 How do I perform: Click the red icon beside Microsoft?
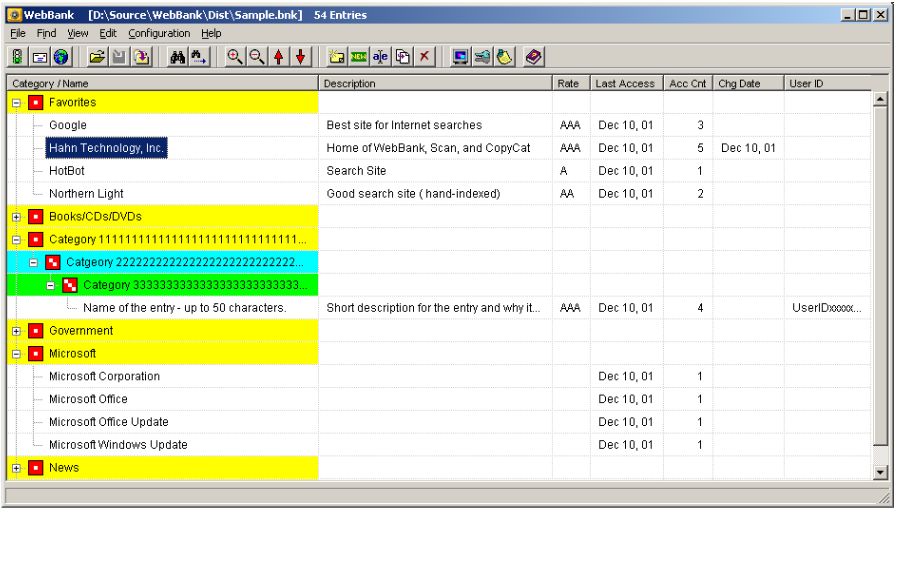click(36, 354)
